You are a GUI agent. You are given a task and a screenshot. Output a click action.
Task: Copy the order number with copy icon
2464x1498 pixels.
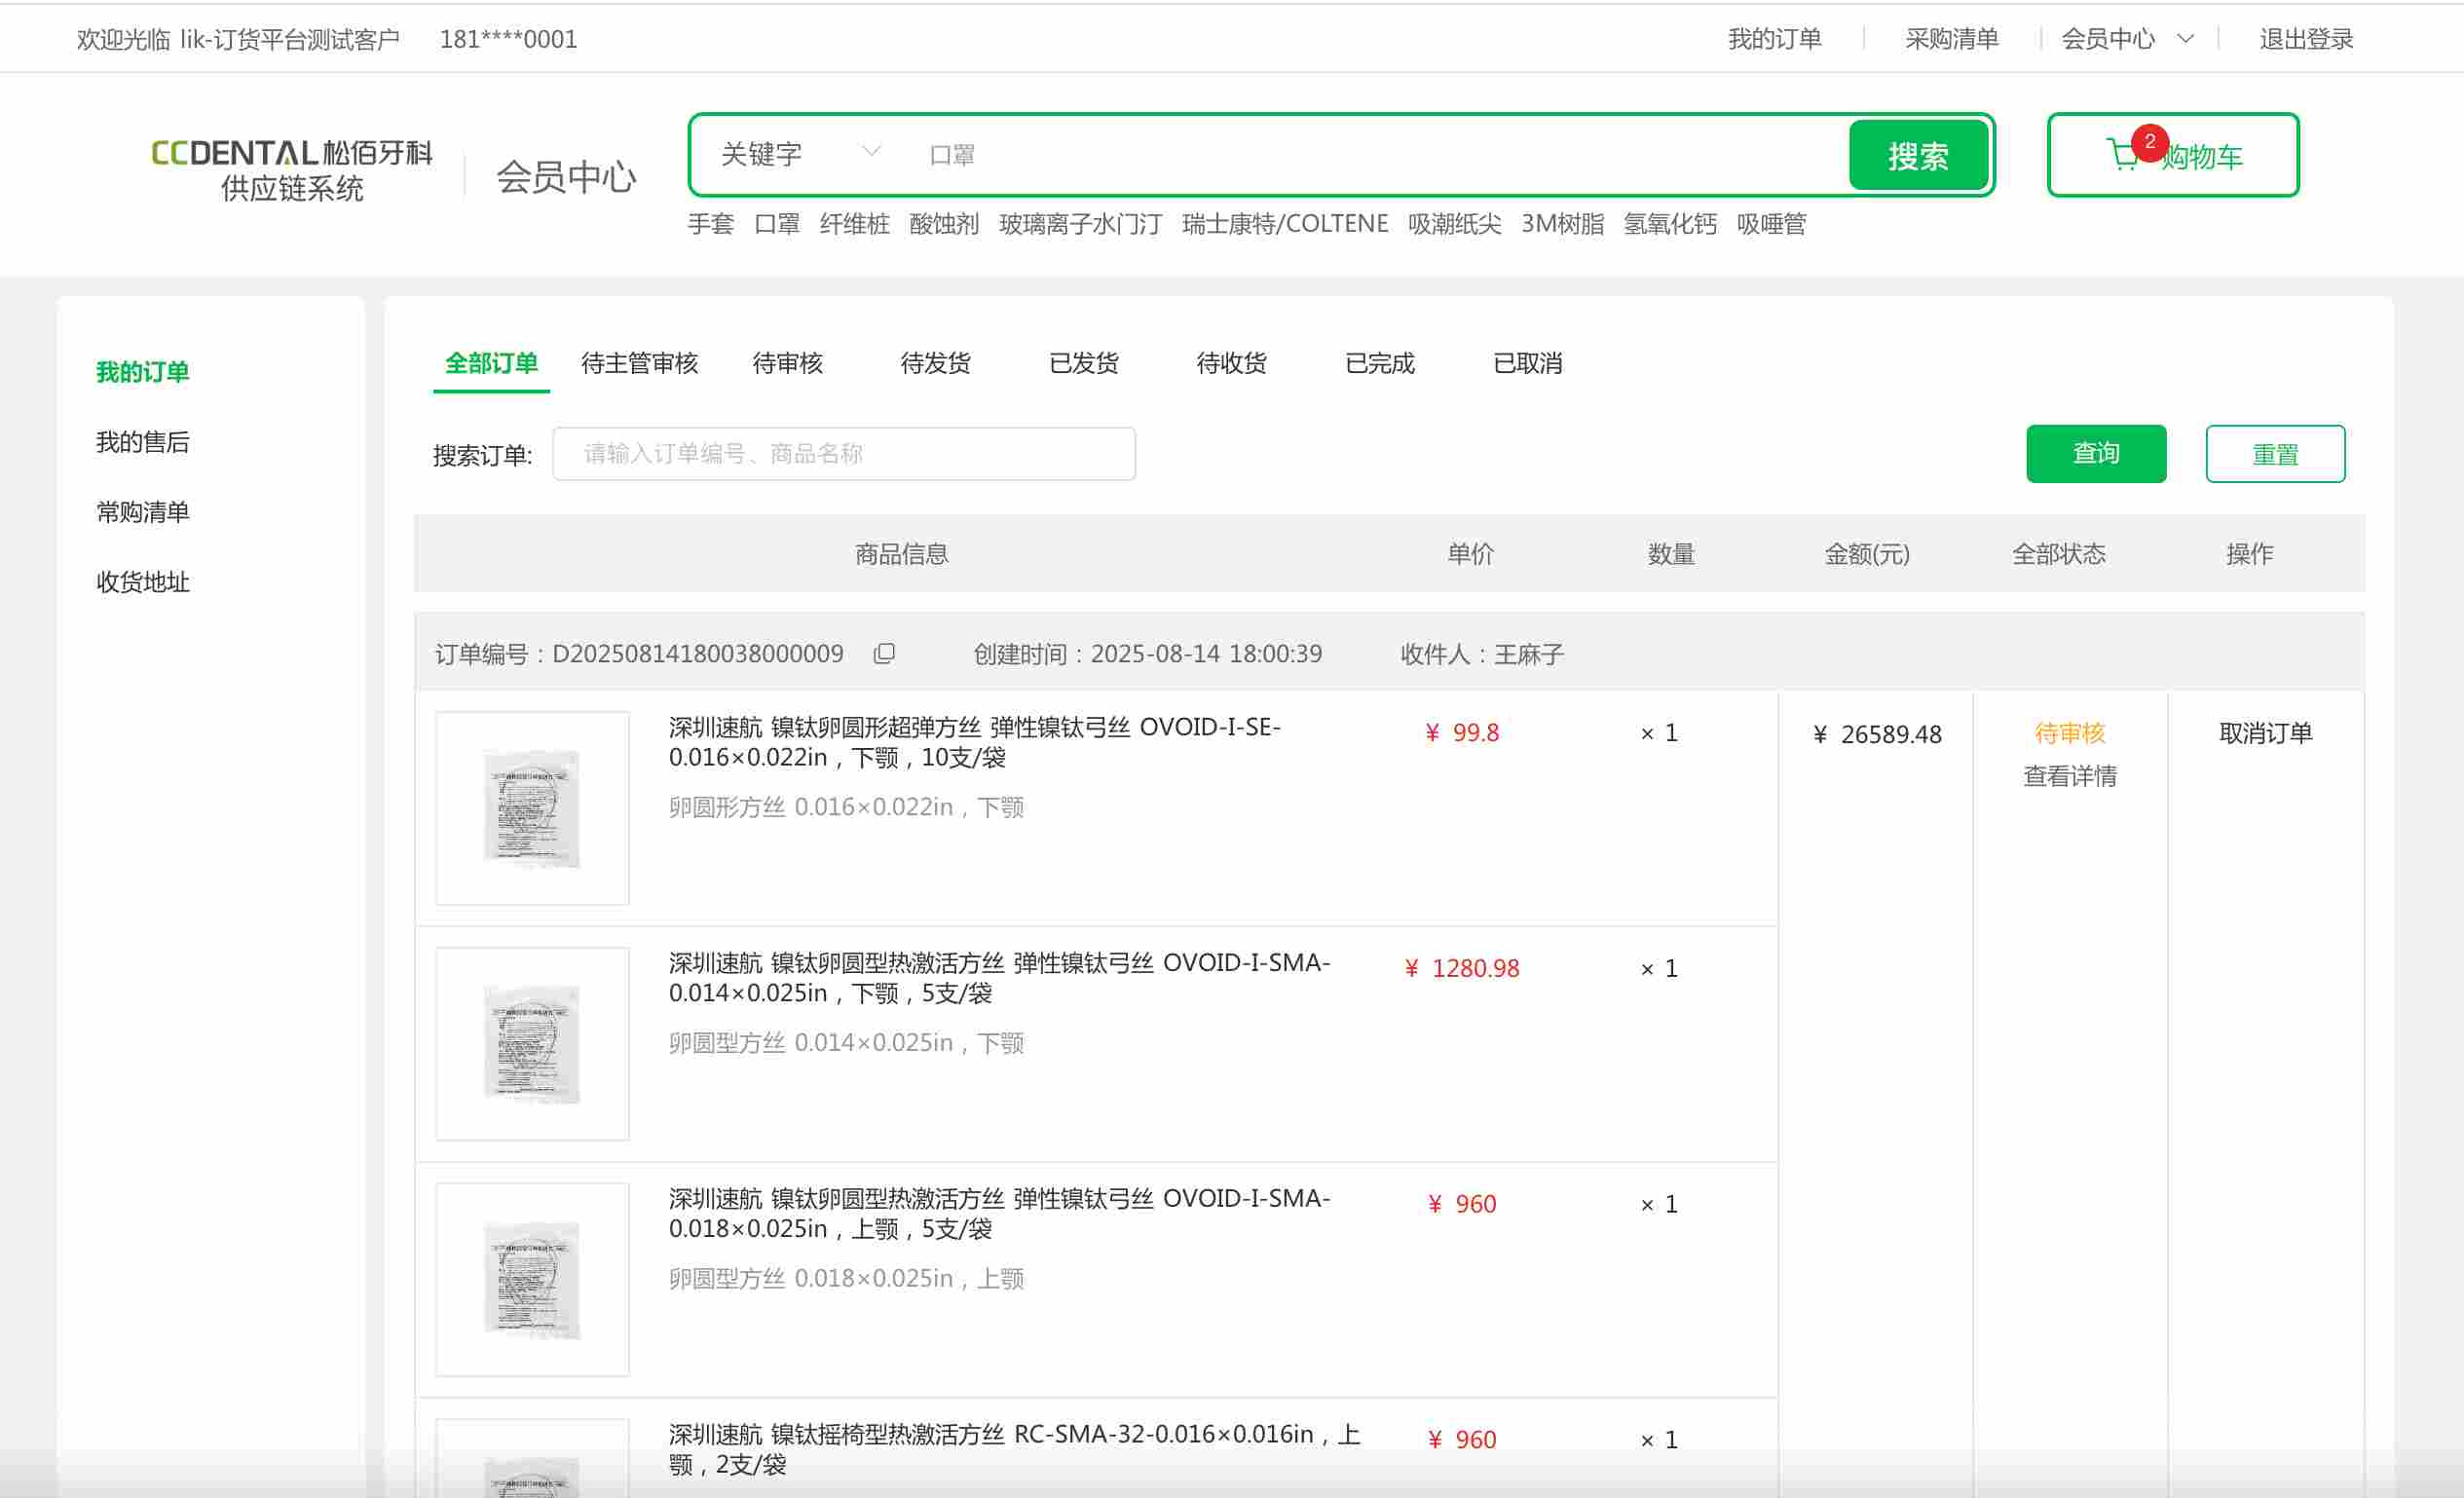point(884,654)
